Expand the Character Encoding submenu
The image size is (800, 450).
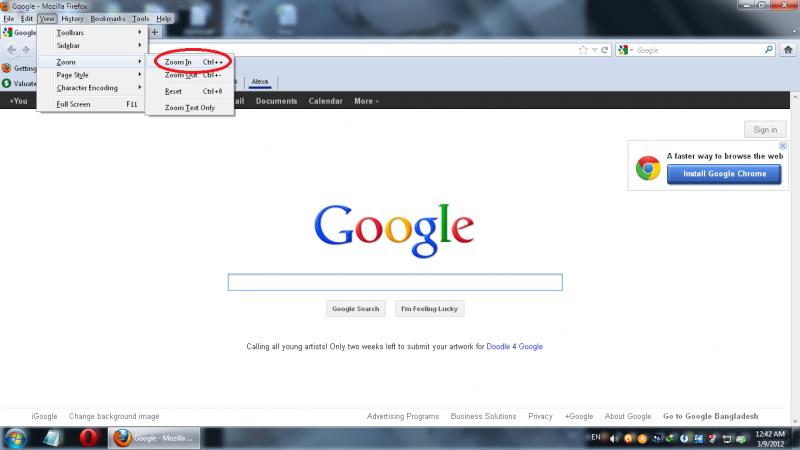click(87, 88)
